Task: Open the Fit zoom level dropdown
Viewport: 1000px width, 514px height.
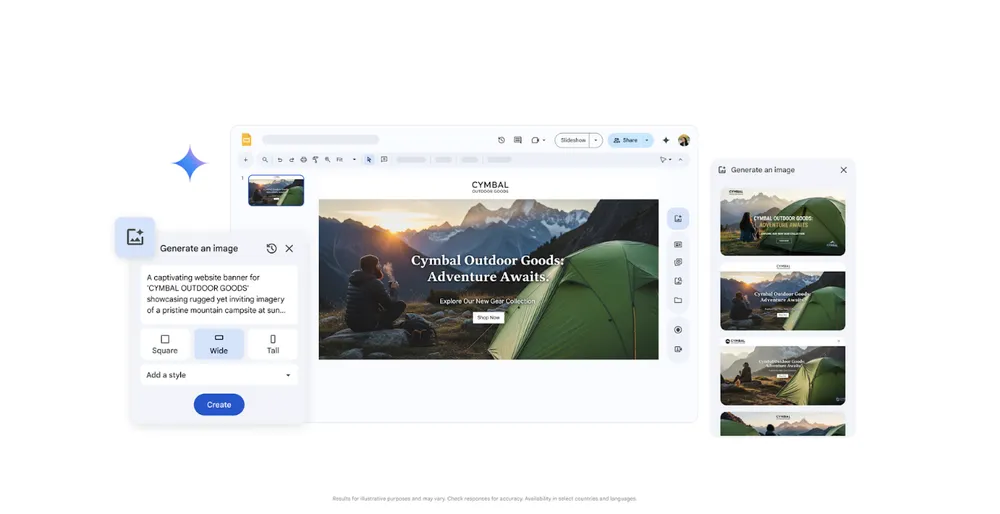Action: [x=346, y=160]
